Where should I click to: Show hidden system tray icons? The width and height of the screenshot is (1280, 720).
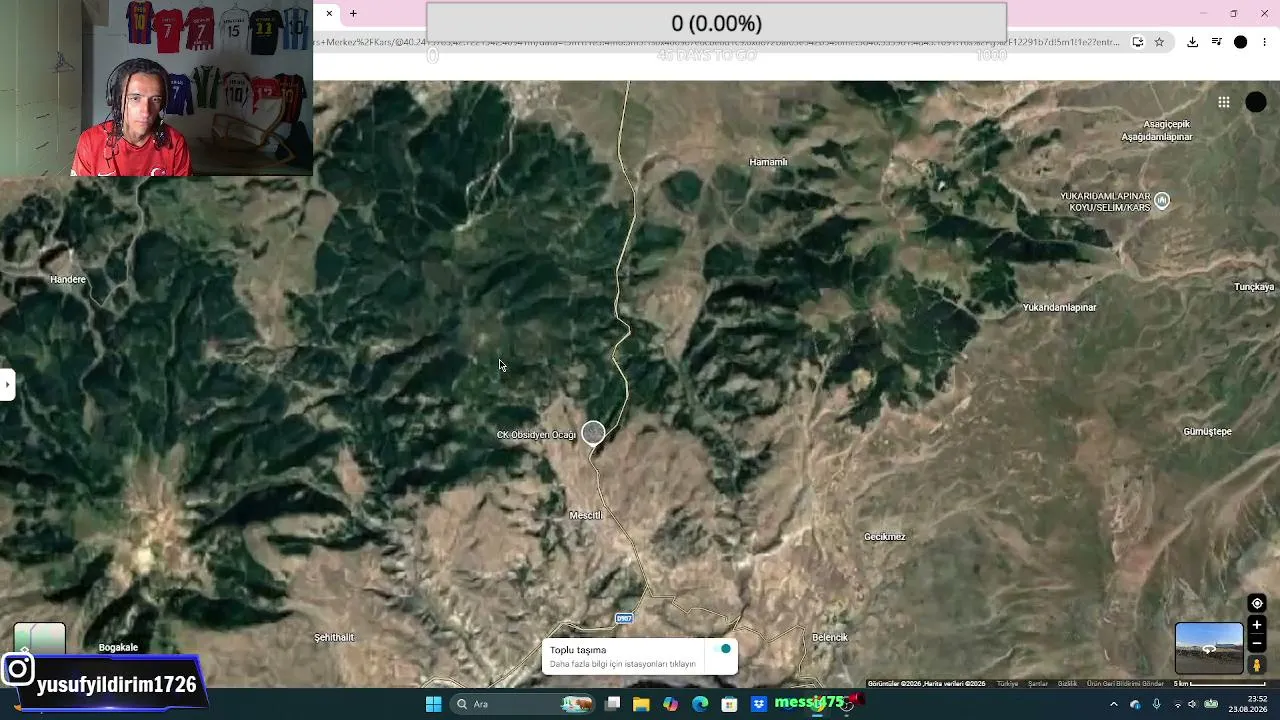point(1114,704)
